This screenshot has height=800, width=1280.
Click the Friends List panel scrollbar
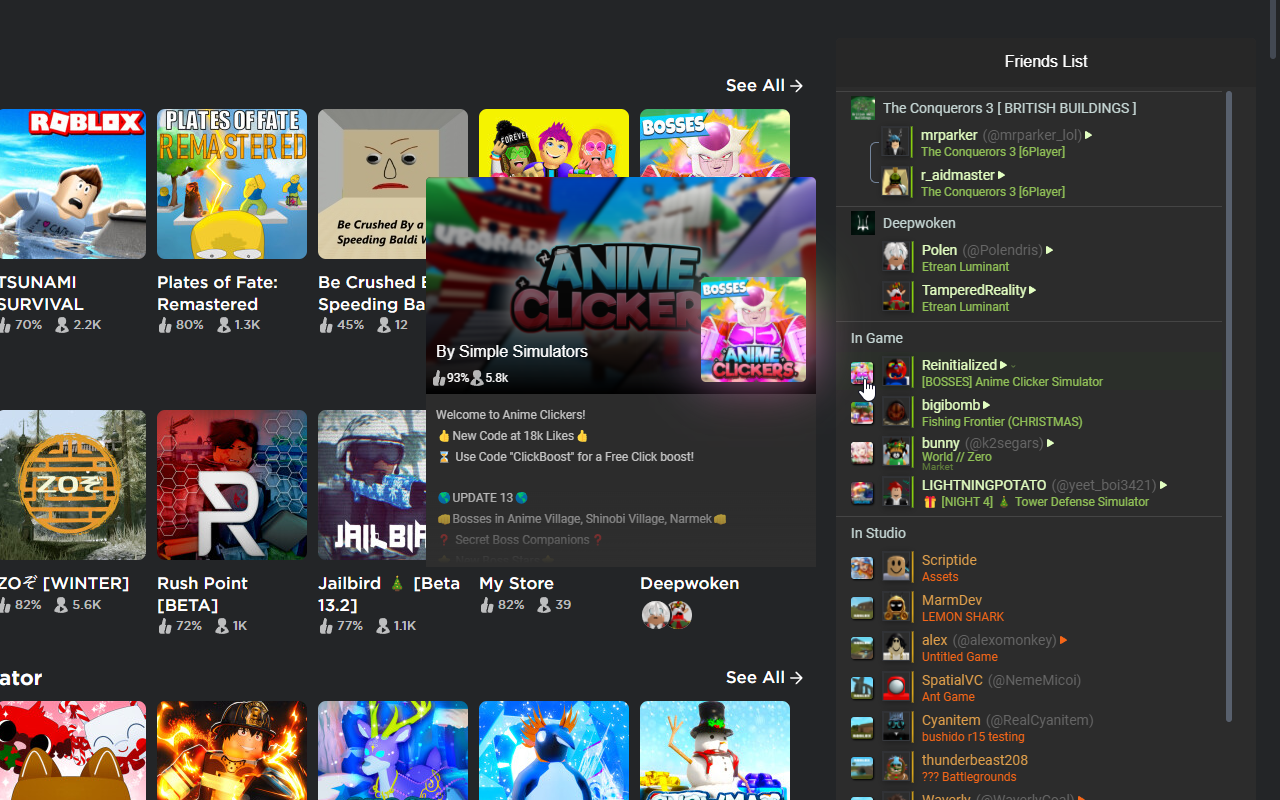pyautogui.click(x=1228, y=405)
